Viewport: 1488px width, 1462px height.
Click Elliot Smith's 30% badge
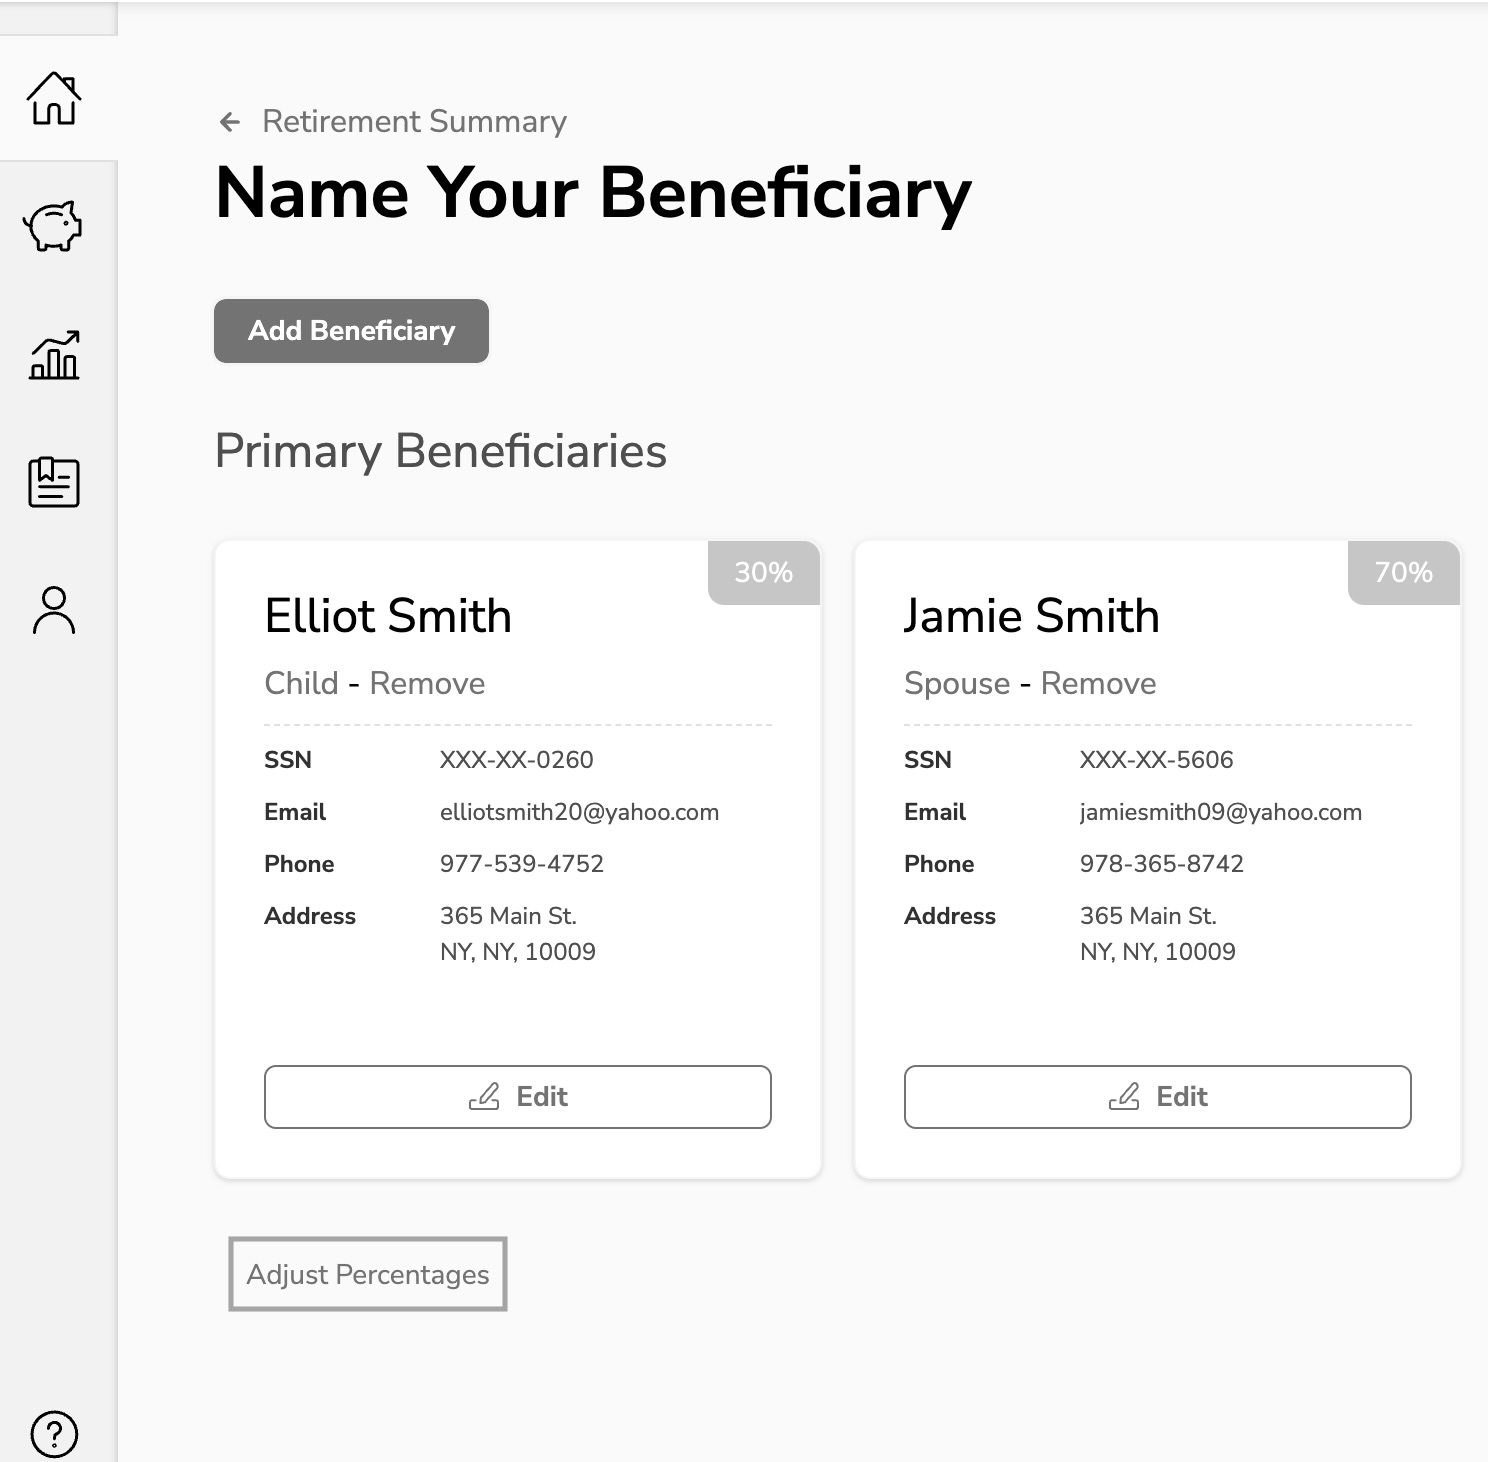click(764, 572)
